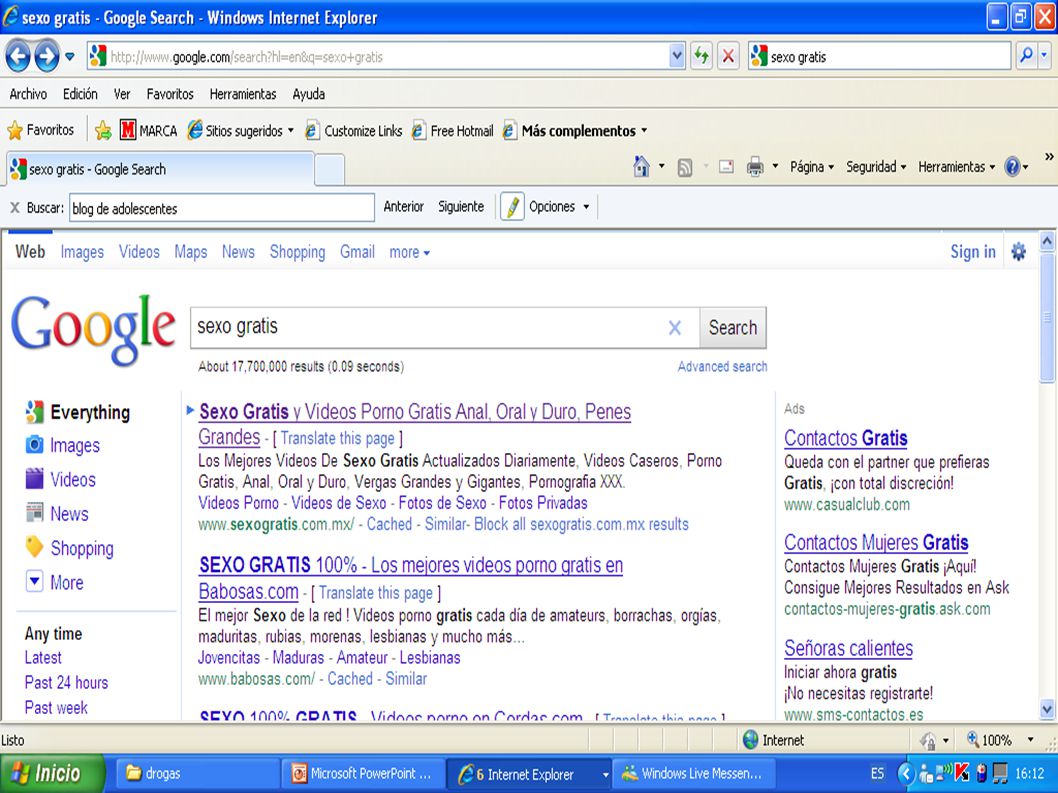This screenshot has height=793, width=1058.
Task: Select the Google Search browser tab
Action: 161,169
